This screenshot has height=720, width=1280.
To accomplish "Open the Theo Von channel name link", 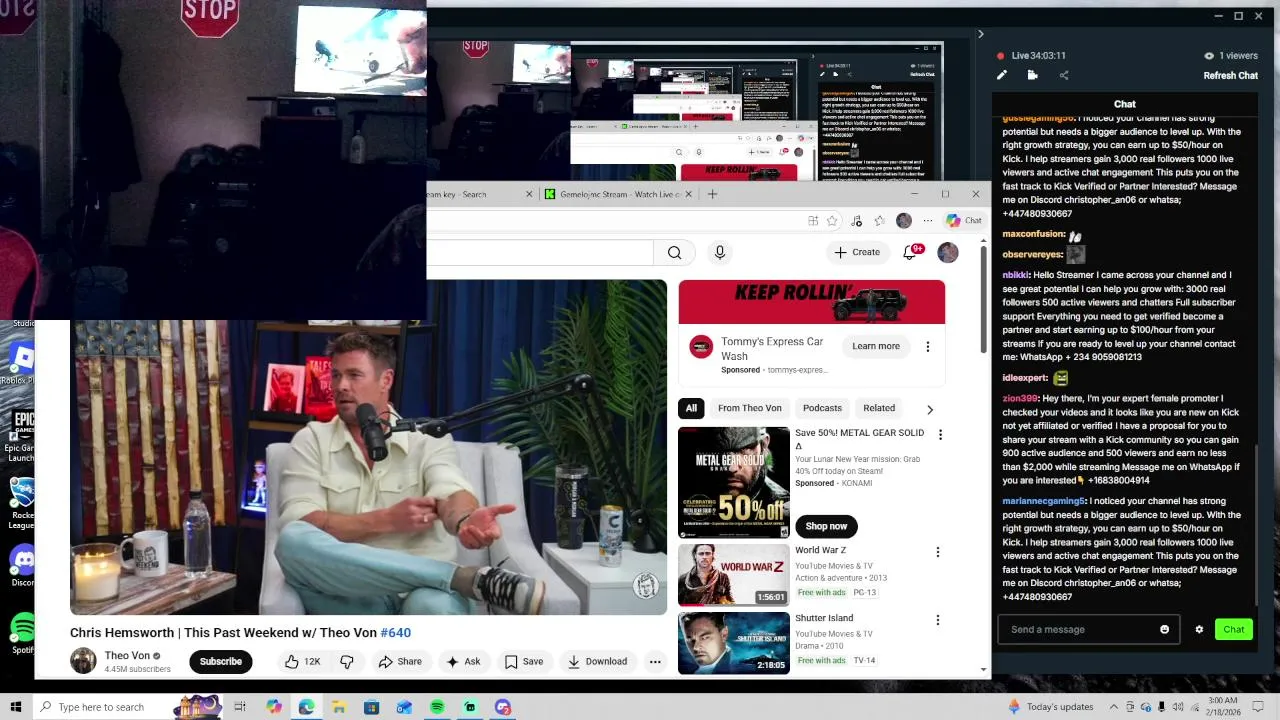I will (x=127, y=656).
